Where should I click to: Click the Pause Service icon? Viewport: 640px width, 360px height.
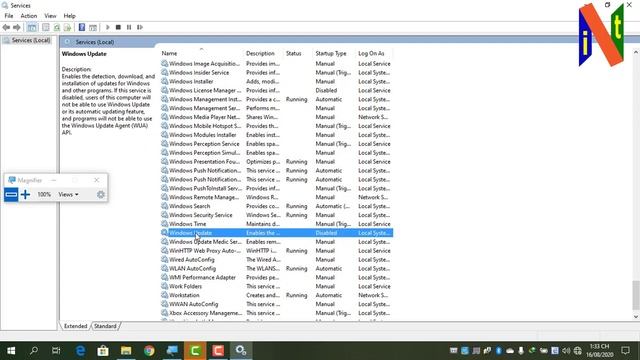click(x=129, y=27)
